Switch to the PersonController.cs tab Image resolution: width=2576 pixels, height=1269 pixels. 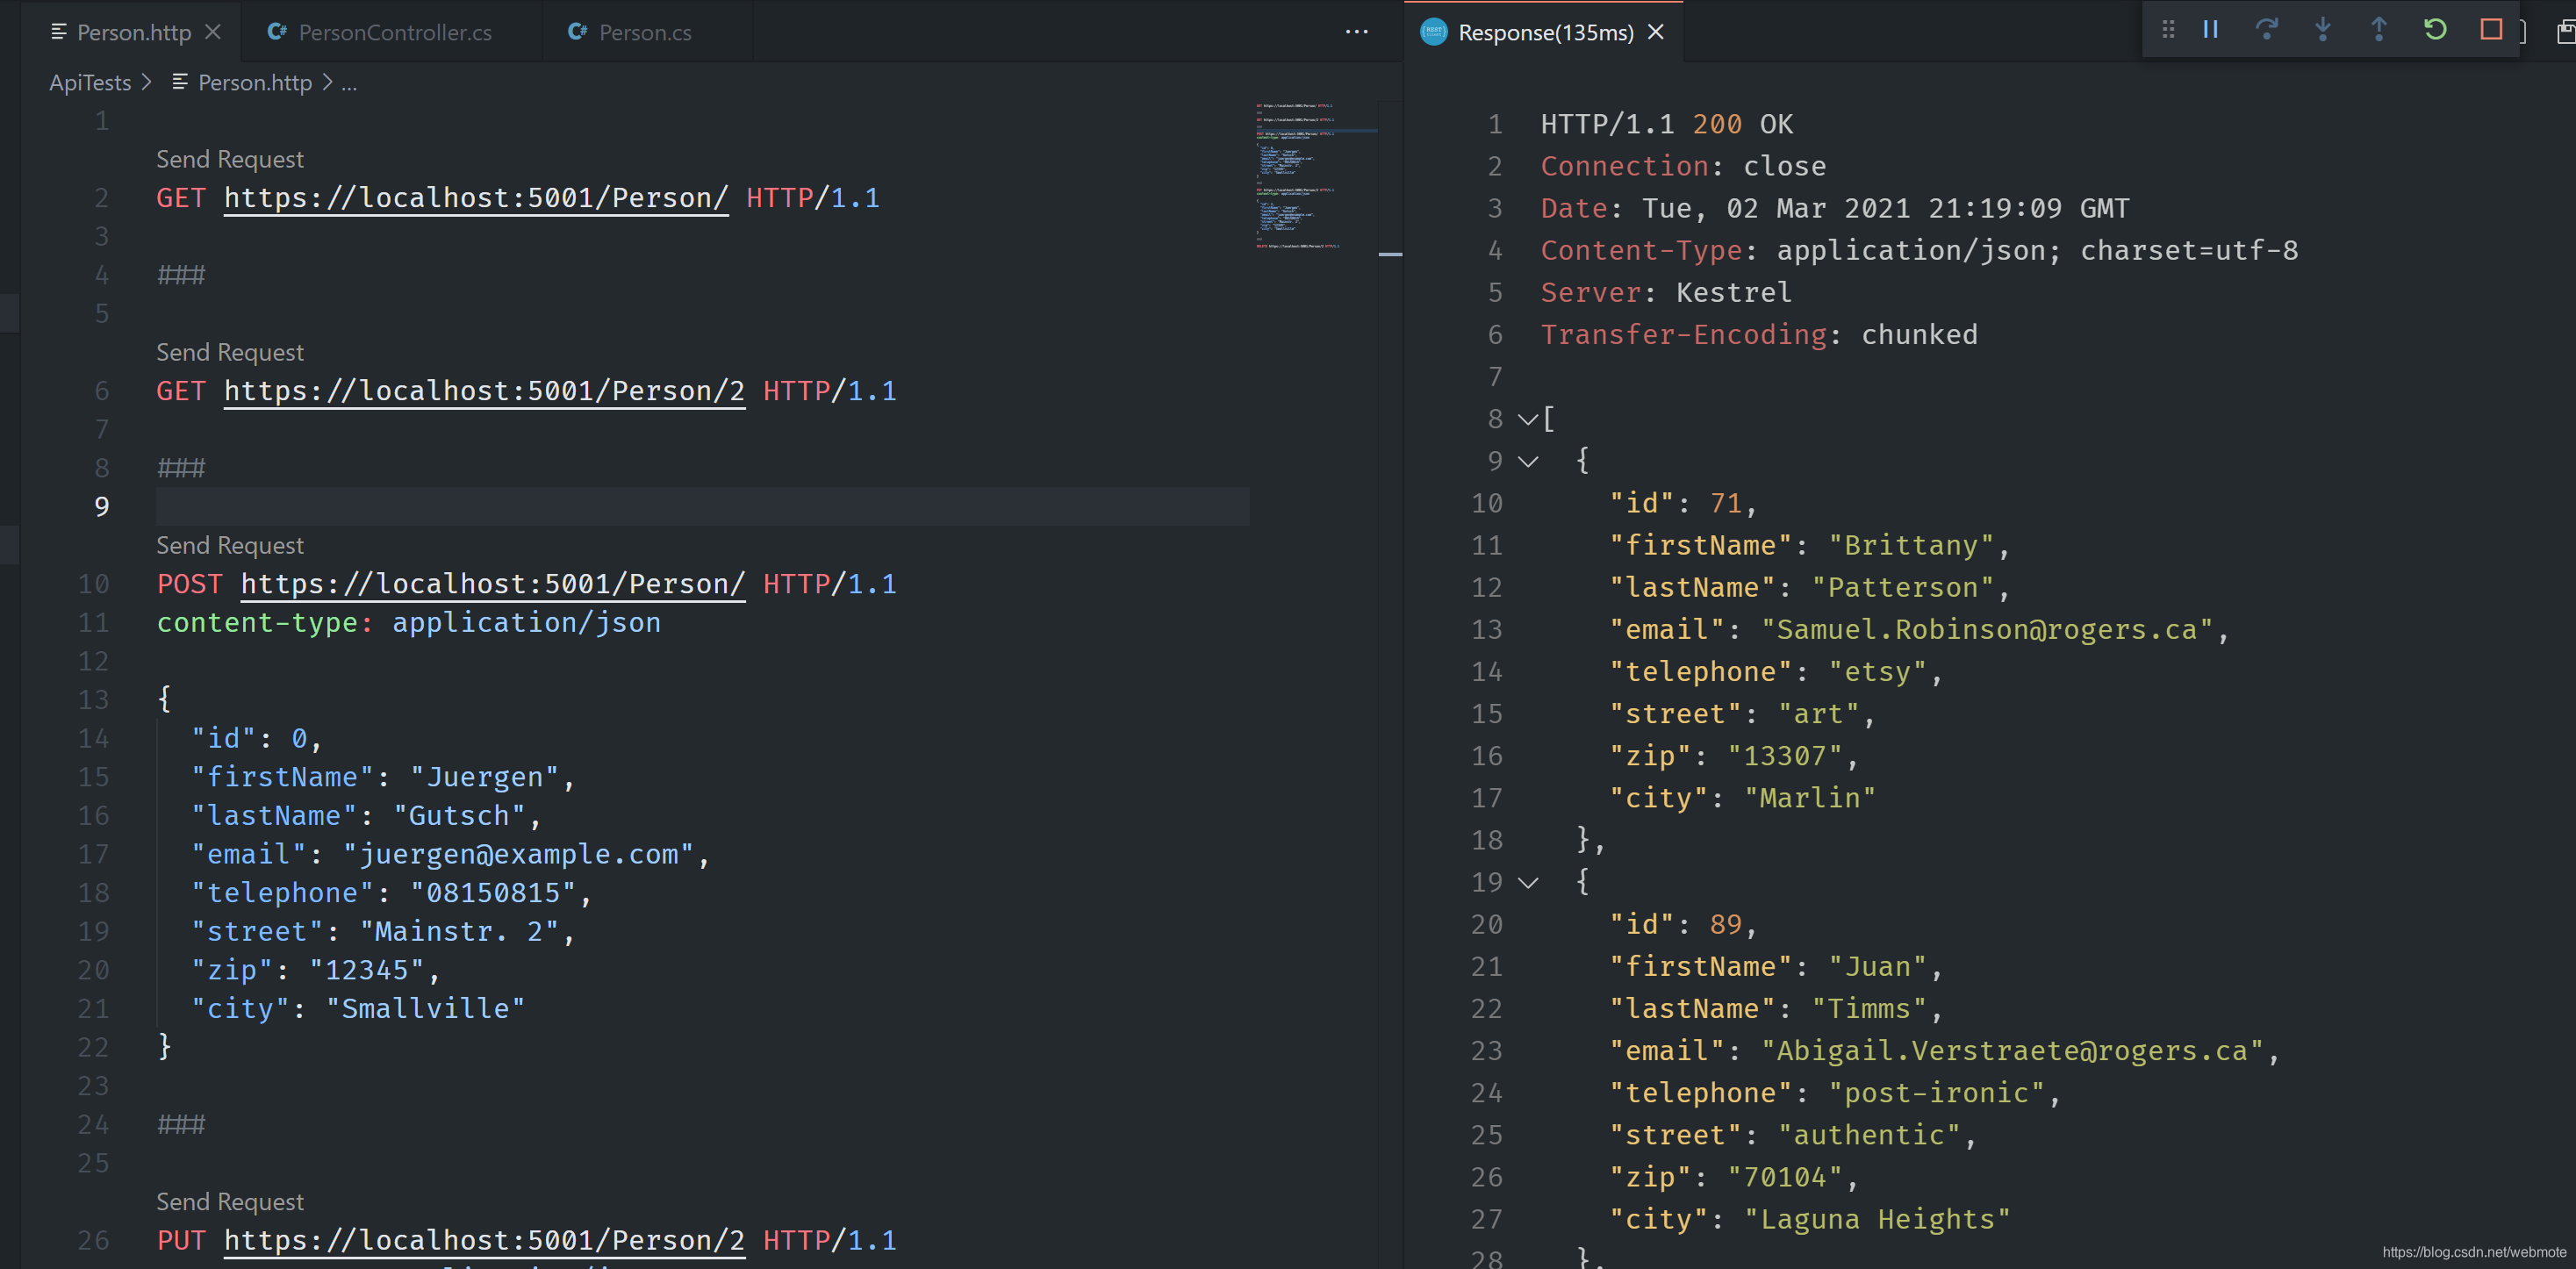[395, 32]
